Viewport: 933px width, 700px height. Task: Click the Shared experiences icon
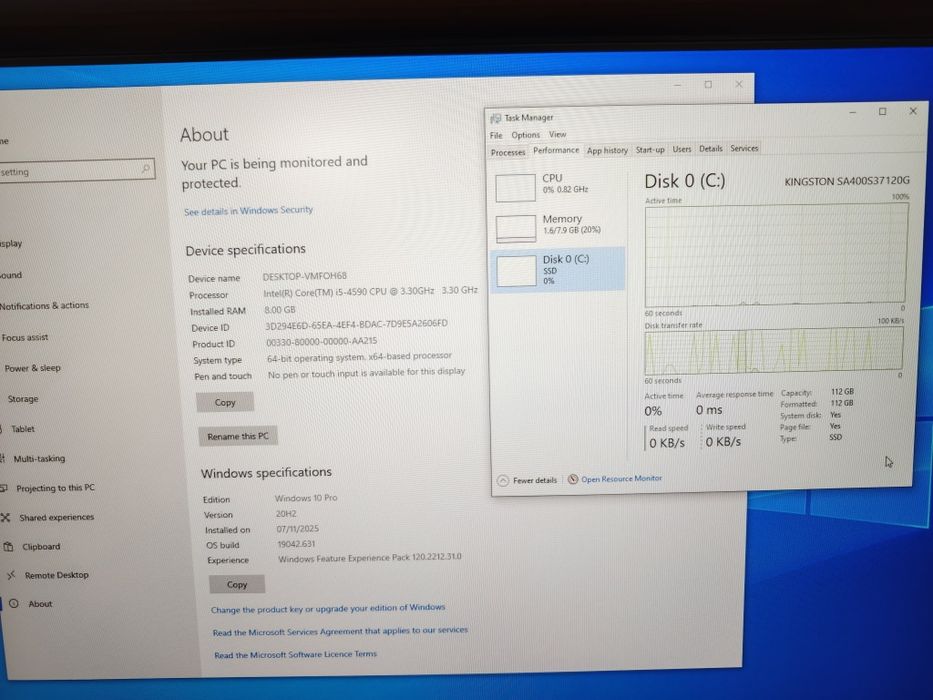click(x=6, y=517)
